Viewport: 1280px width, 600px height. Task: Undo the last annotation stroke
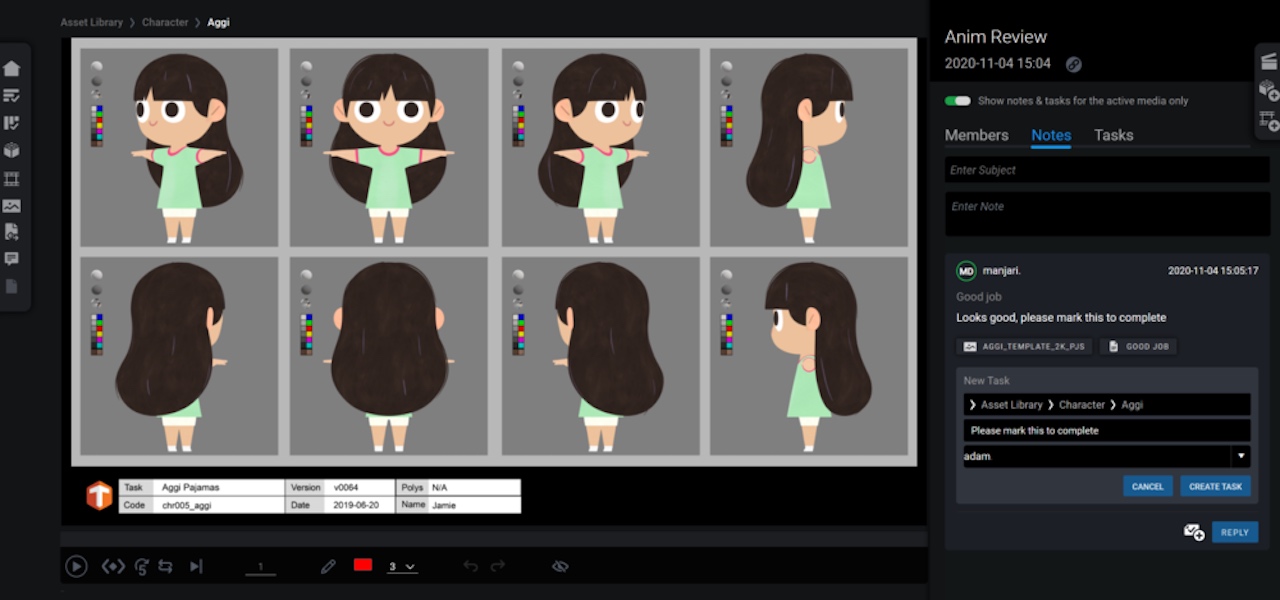click(x=470, y=566)
